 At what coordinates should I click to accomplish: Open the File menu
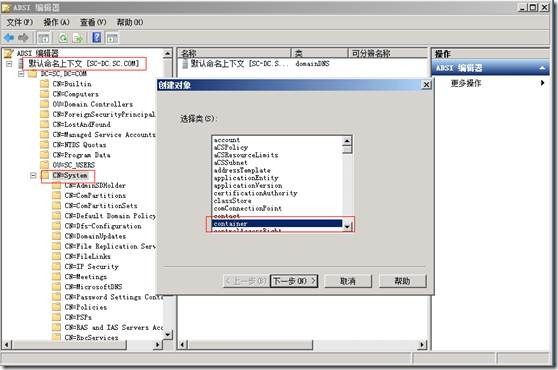coord(20,22)
